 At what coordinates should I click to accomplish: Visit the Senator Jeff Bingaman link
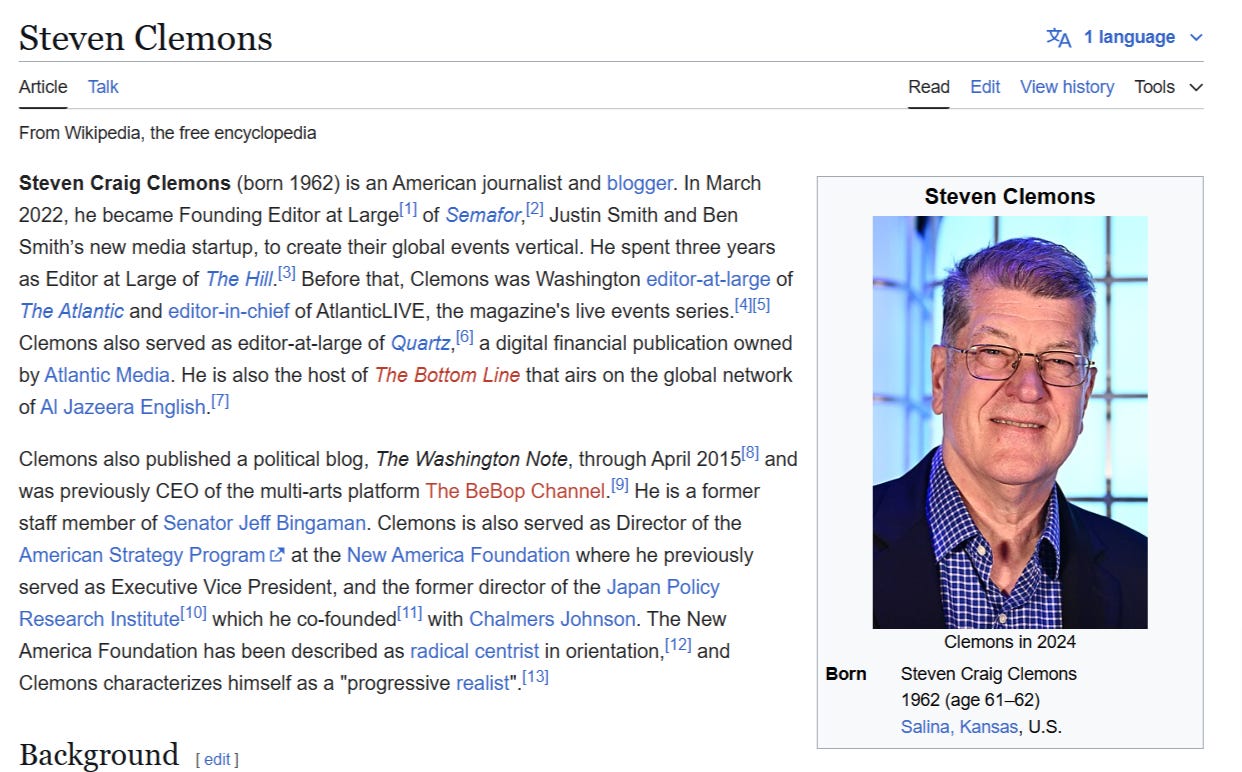click(266, 523)
